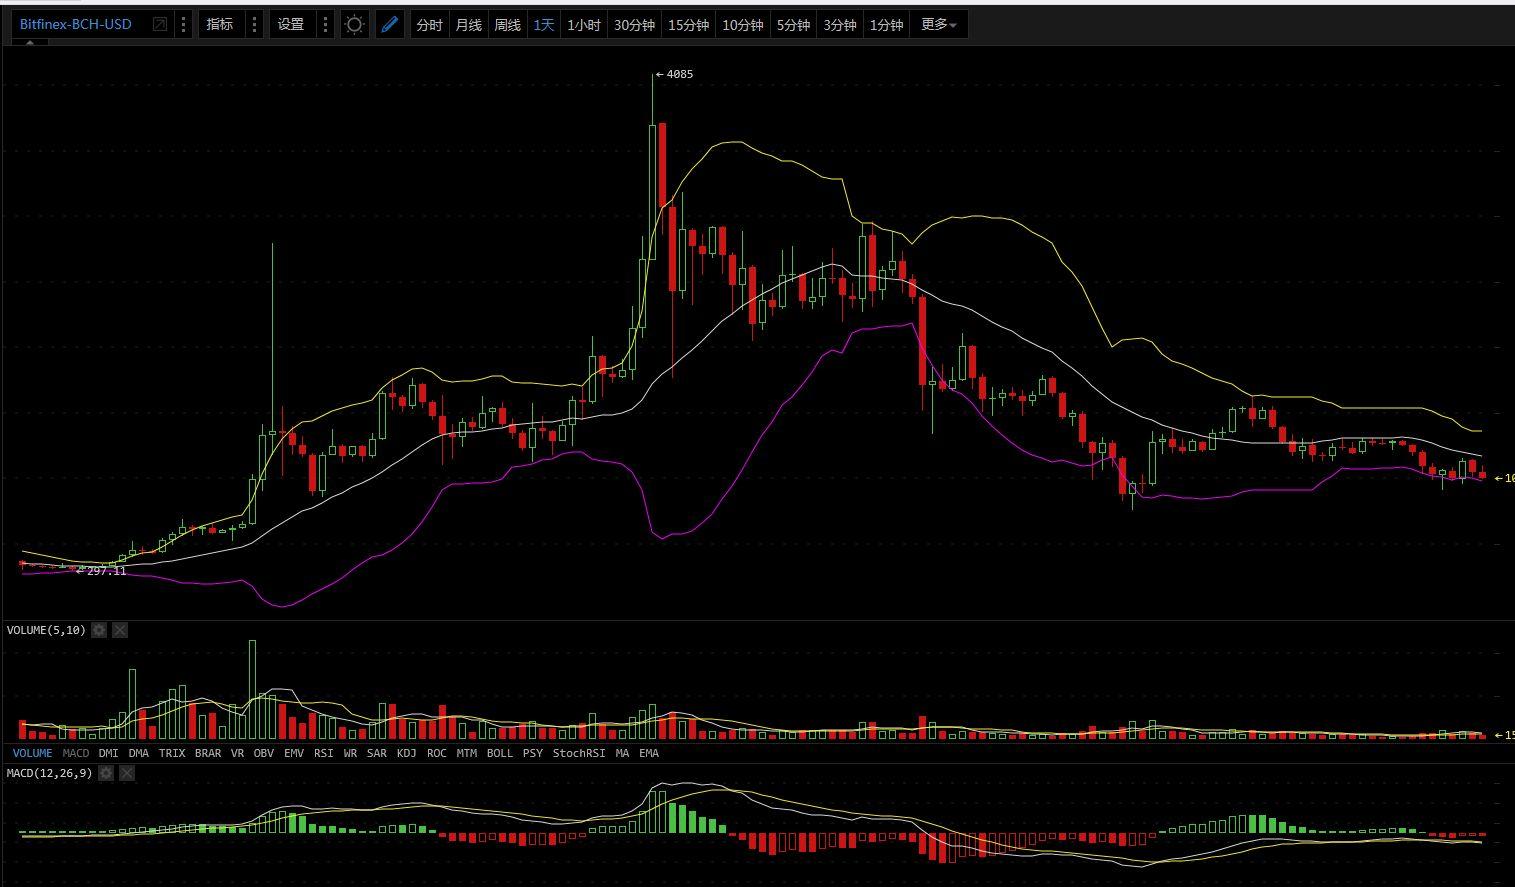Select the 30分钟 timeframe
This screenshot has width=1515, height=887.
point(634,25)
